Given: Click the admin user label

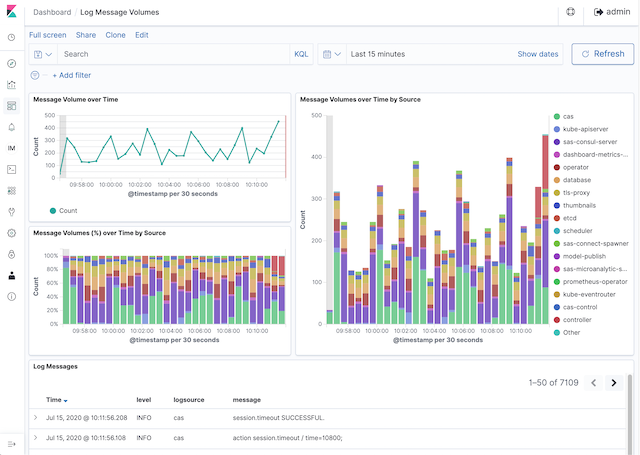Looking at the screenshot, I should coord(618,12).
